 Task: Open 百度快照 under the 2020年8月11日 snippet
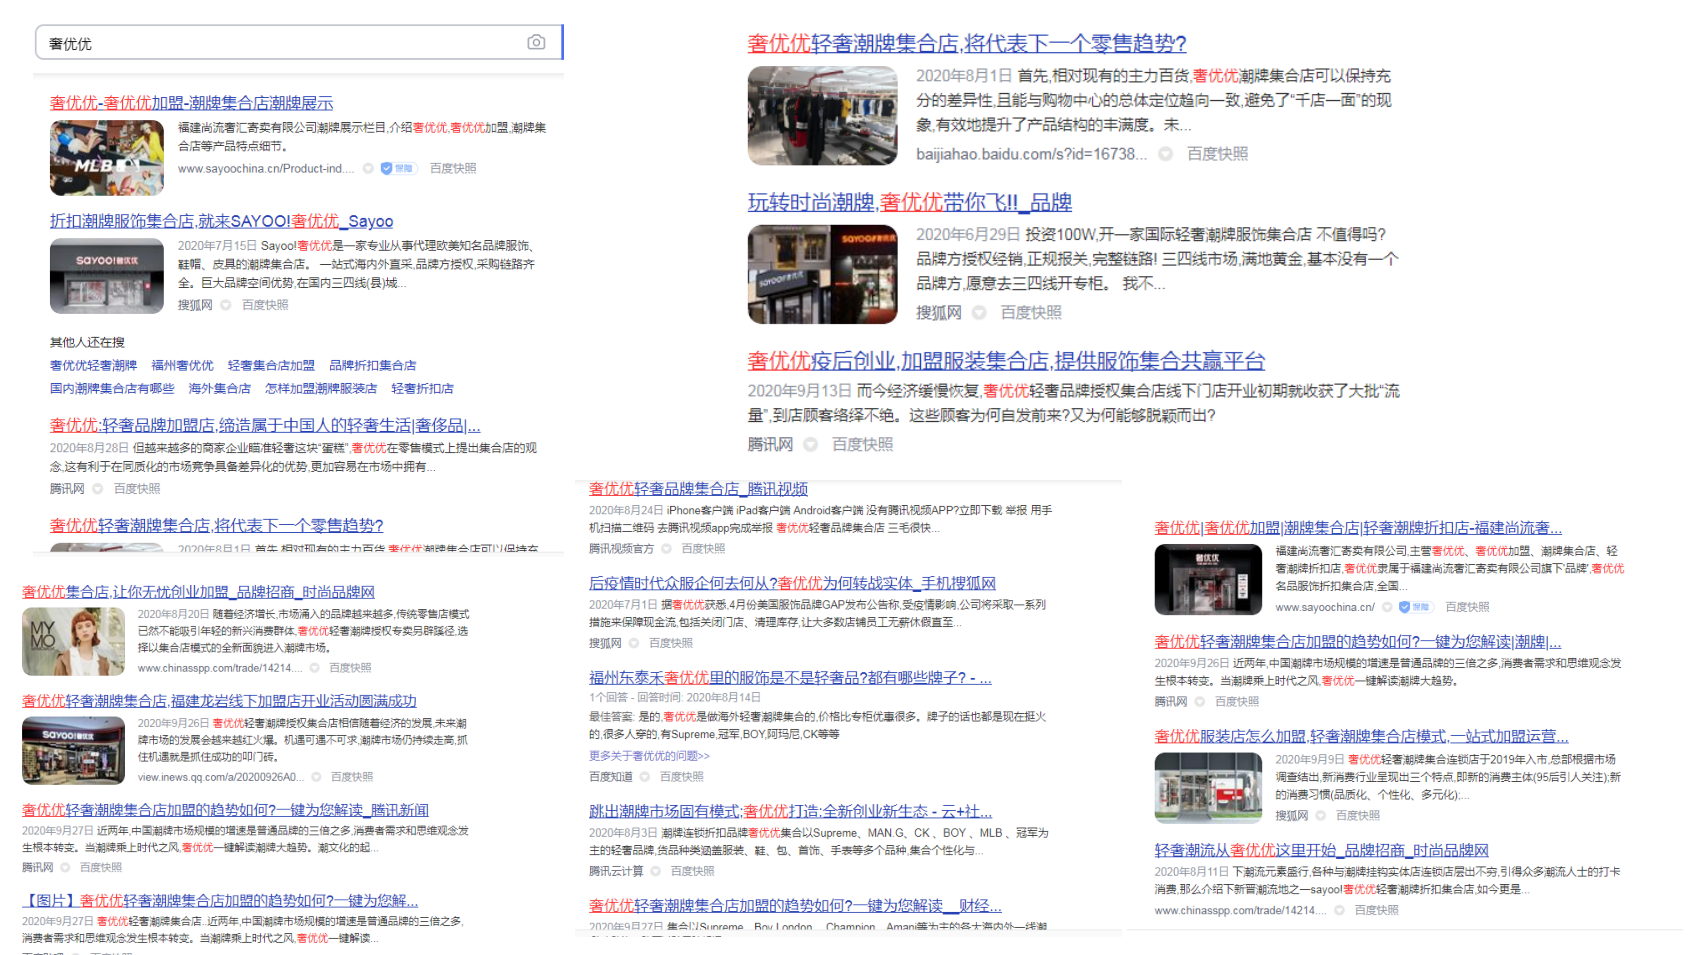click(x=1377, y=910)
